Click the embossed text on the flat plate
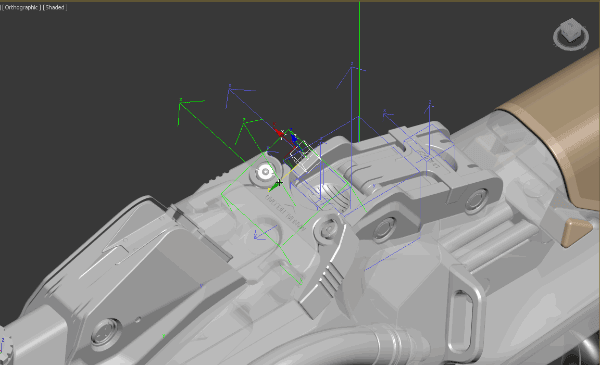600x365 pixels. (x=285, y=213)
